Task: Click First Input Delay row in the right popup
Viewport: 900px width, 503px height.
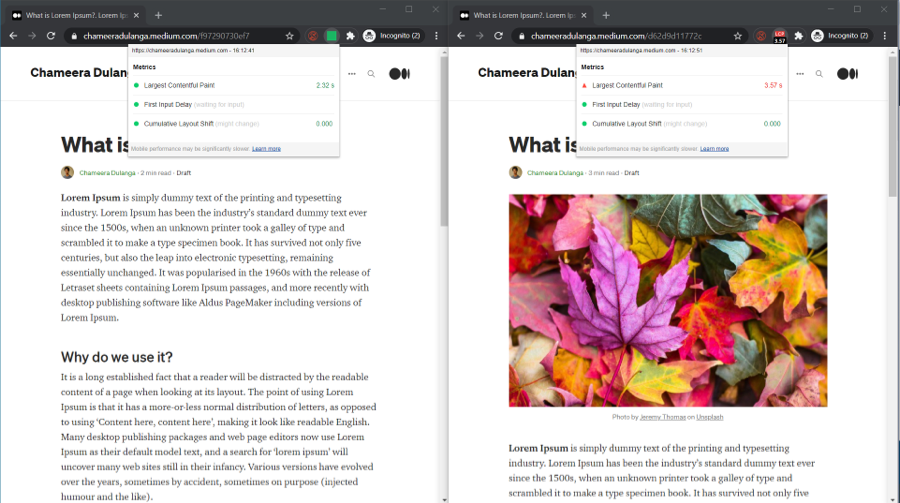Action: point(682,105)
